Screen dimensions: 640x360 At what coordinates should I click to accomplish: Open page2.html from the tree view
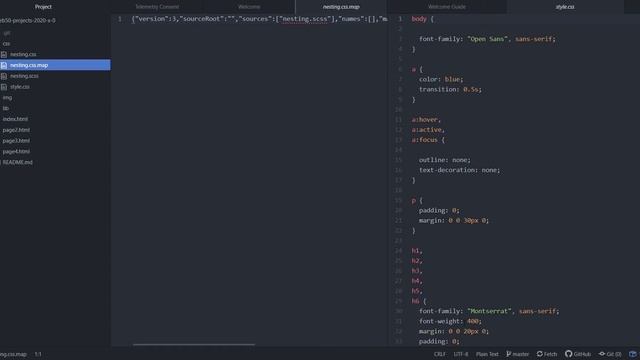(x=16, y=130)
